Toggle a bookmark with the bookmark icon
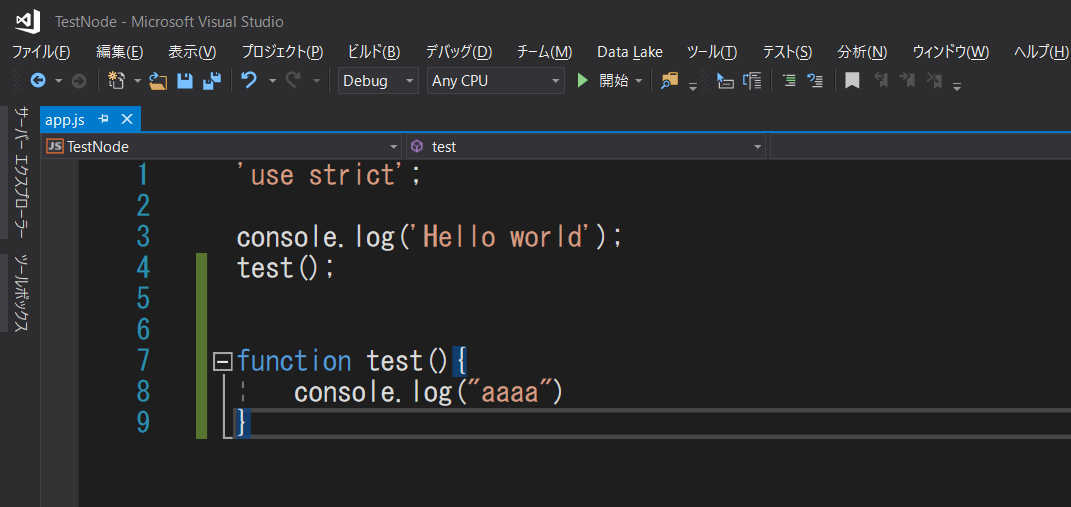This screenshot has width=1071, height=507. 852,81
